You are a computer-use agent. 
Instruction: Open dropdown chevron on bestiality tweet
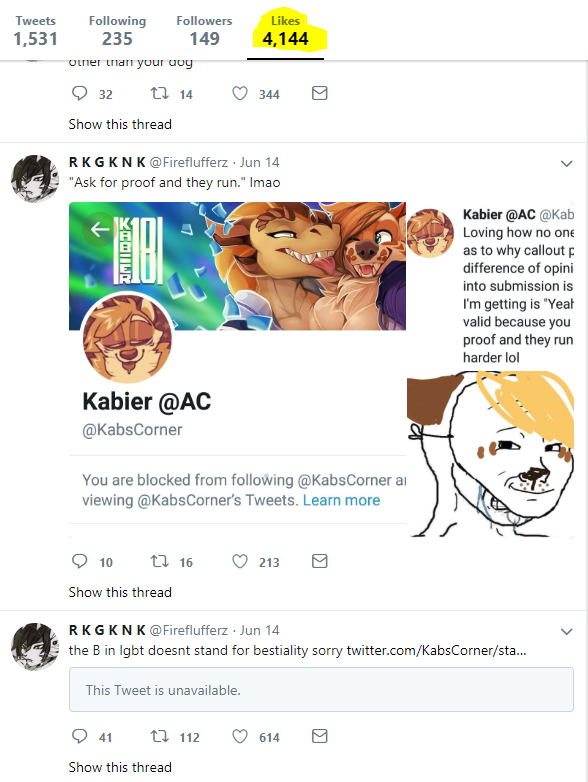point(567,631)
